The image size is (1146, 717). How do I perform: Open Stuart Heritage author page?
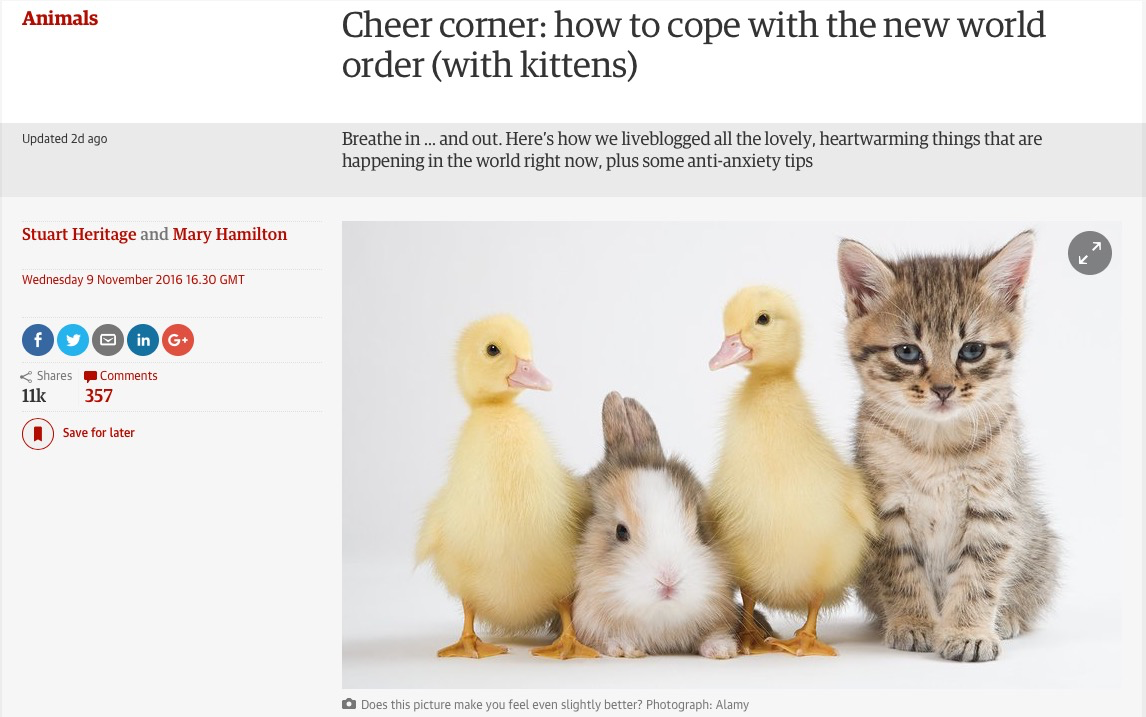79,234
